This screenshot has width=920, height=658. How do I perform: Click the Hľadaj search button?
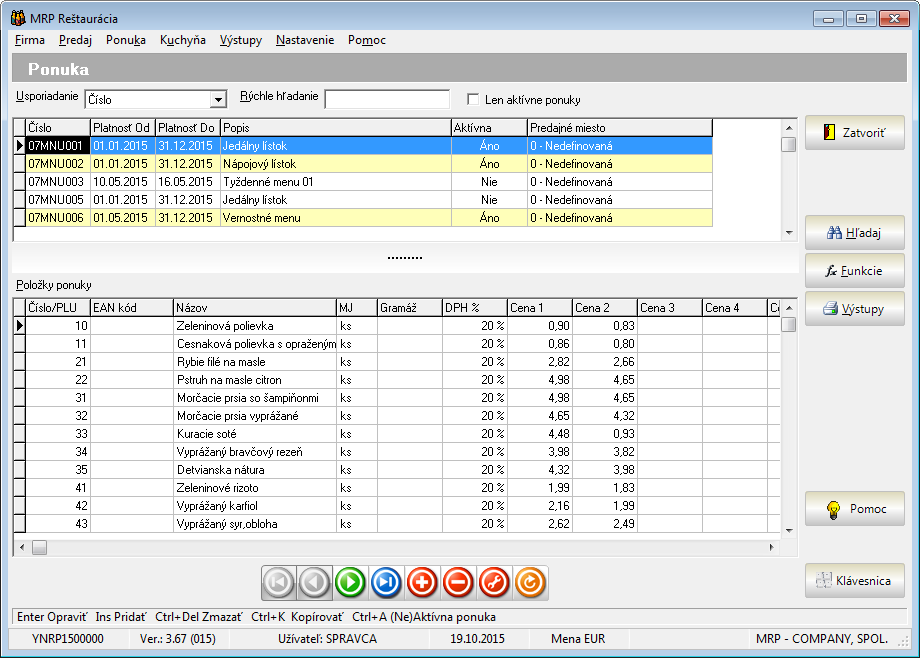click(854, 233)
